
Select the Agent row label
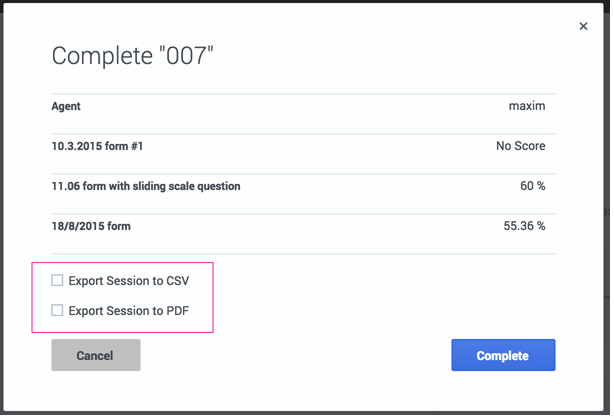coord(66,106)
